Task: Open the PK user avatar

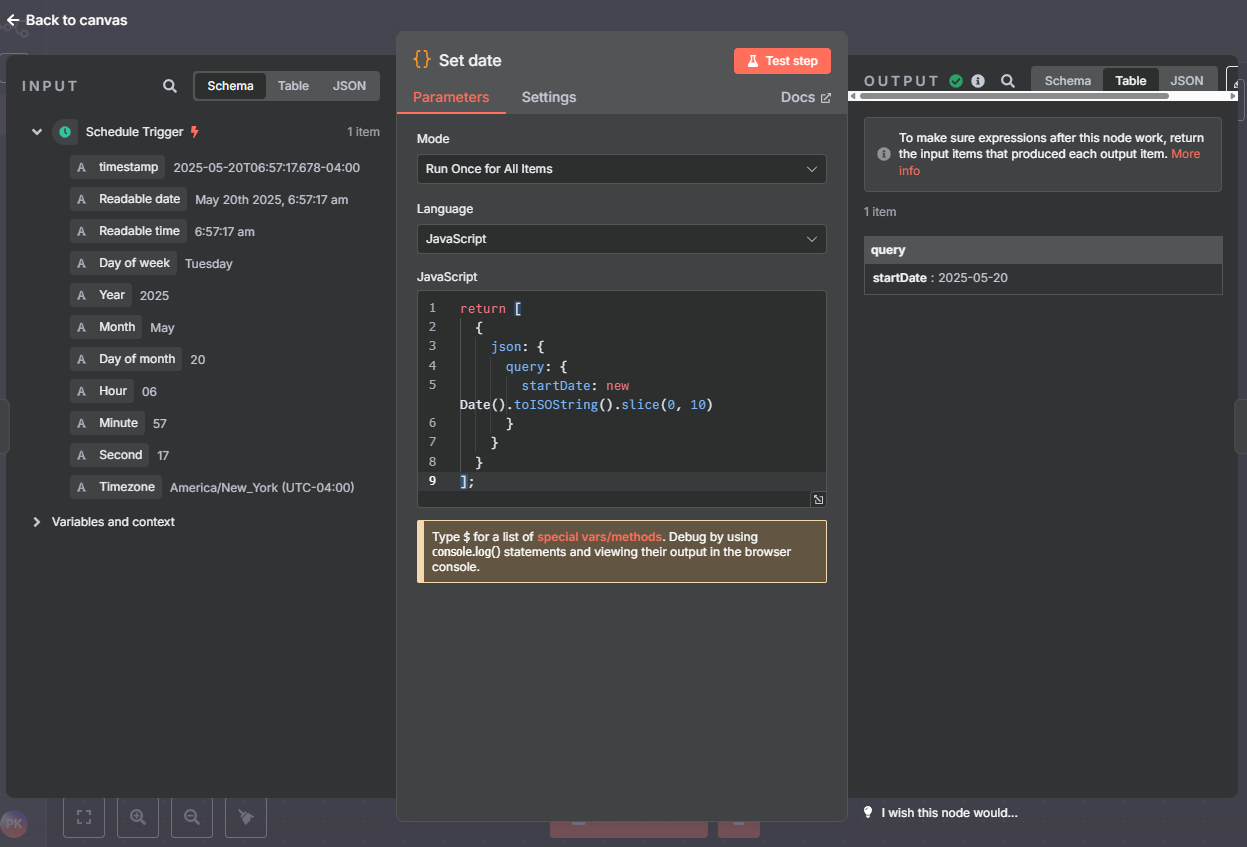Action: [14, 824]
